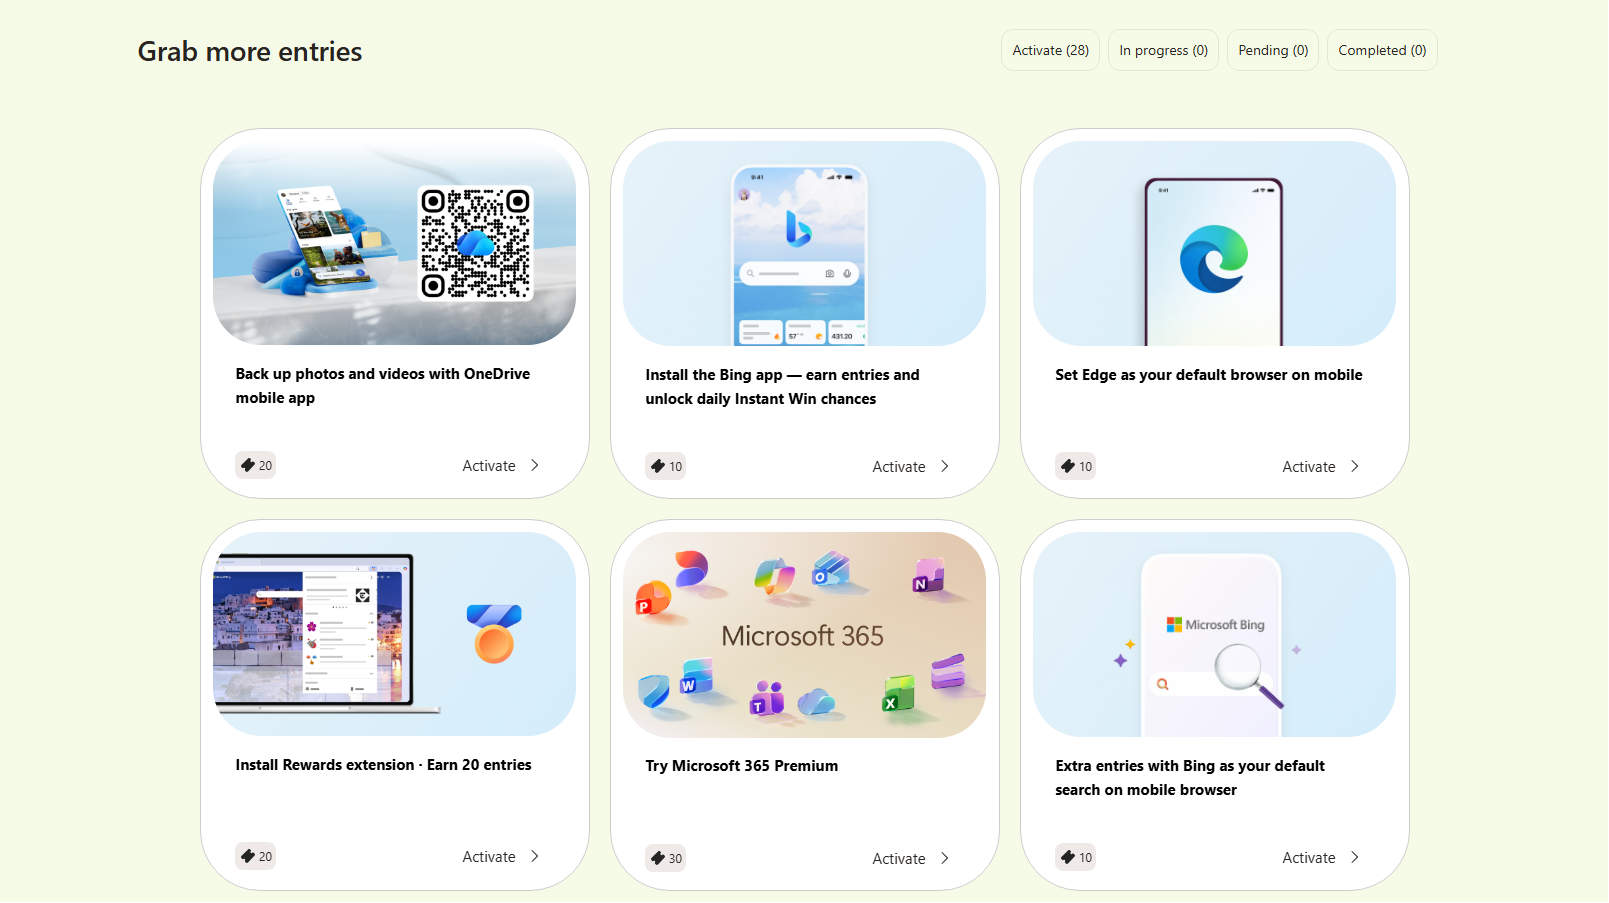Click the 10 entries badge on Bing app card

click(666, 466)
